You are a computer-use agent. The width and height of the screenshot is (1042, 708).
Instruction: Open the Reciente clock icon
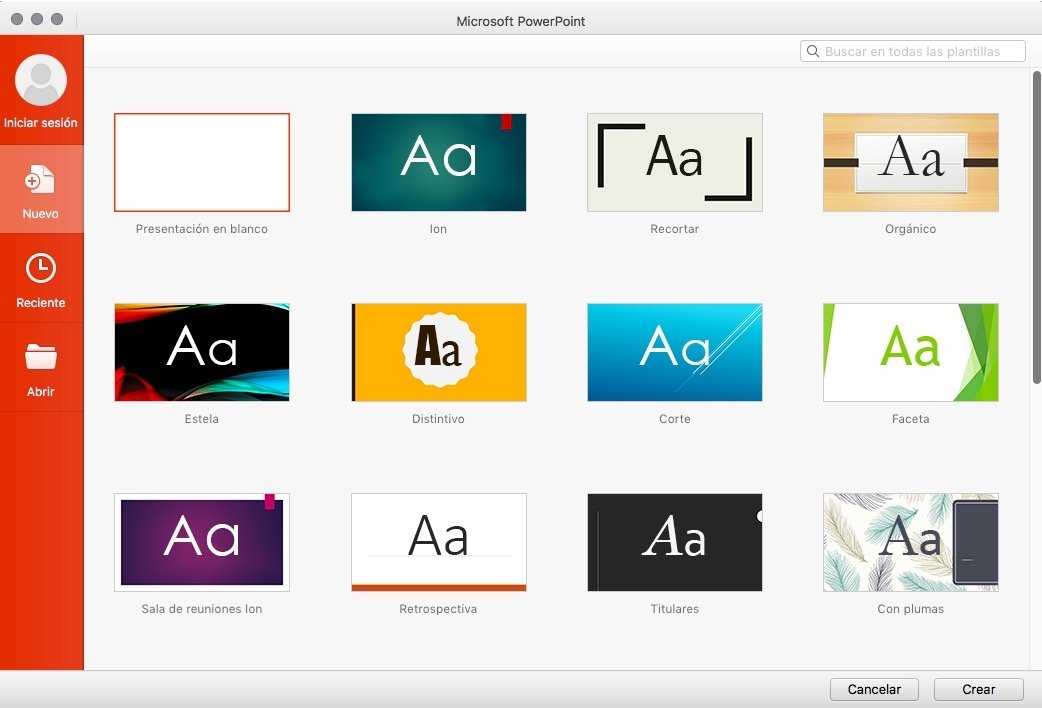coord(41,268)
